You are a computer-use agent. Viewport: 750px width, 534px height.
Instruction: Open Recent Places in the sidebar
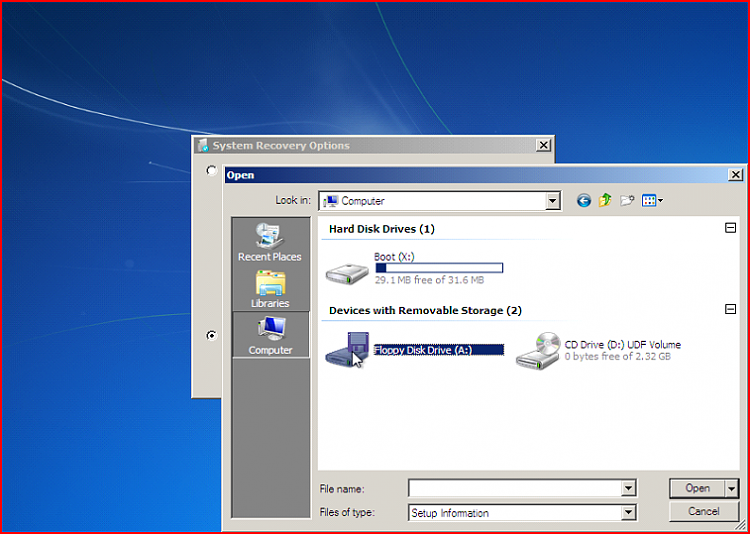point(270,243)
